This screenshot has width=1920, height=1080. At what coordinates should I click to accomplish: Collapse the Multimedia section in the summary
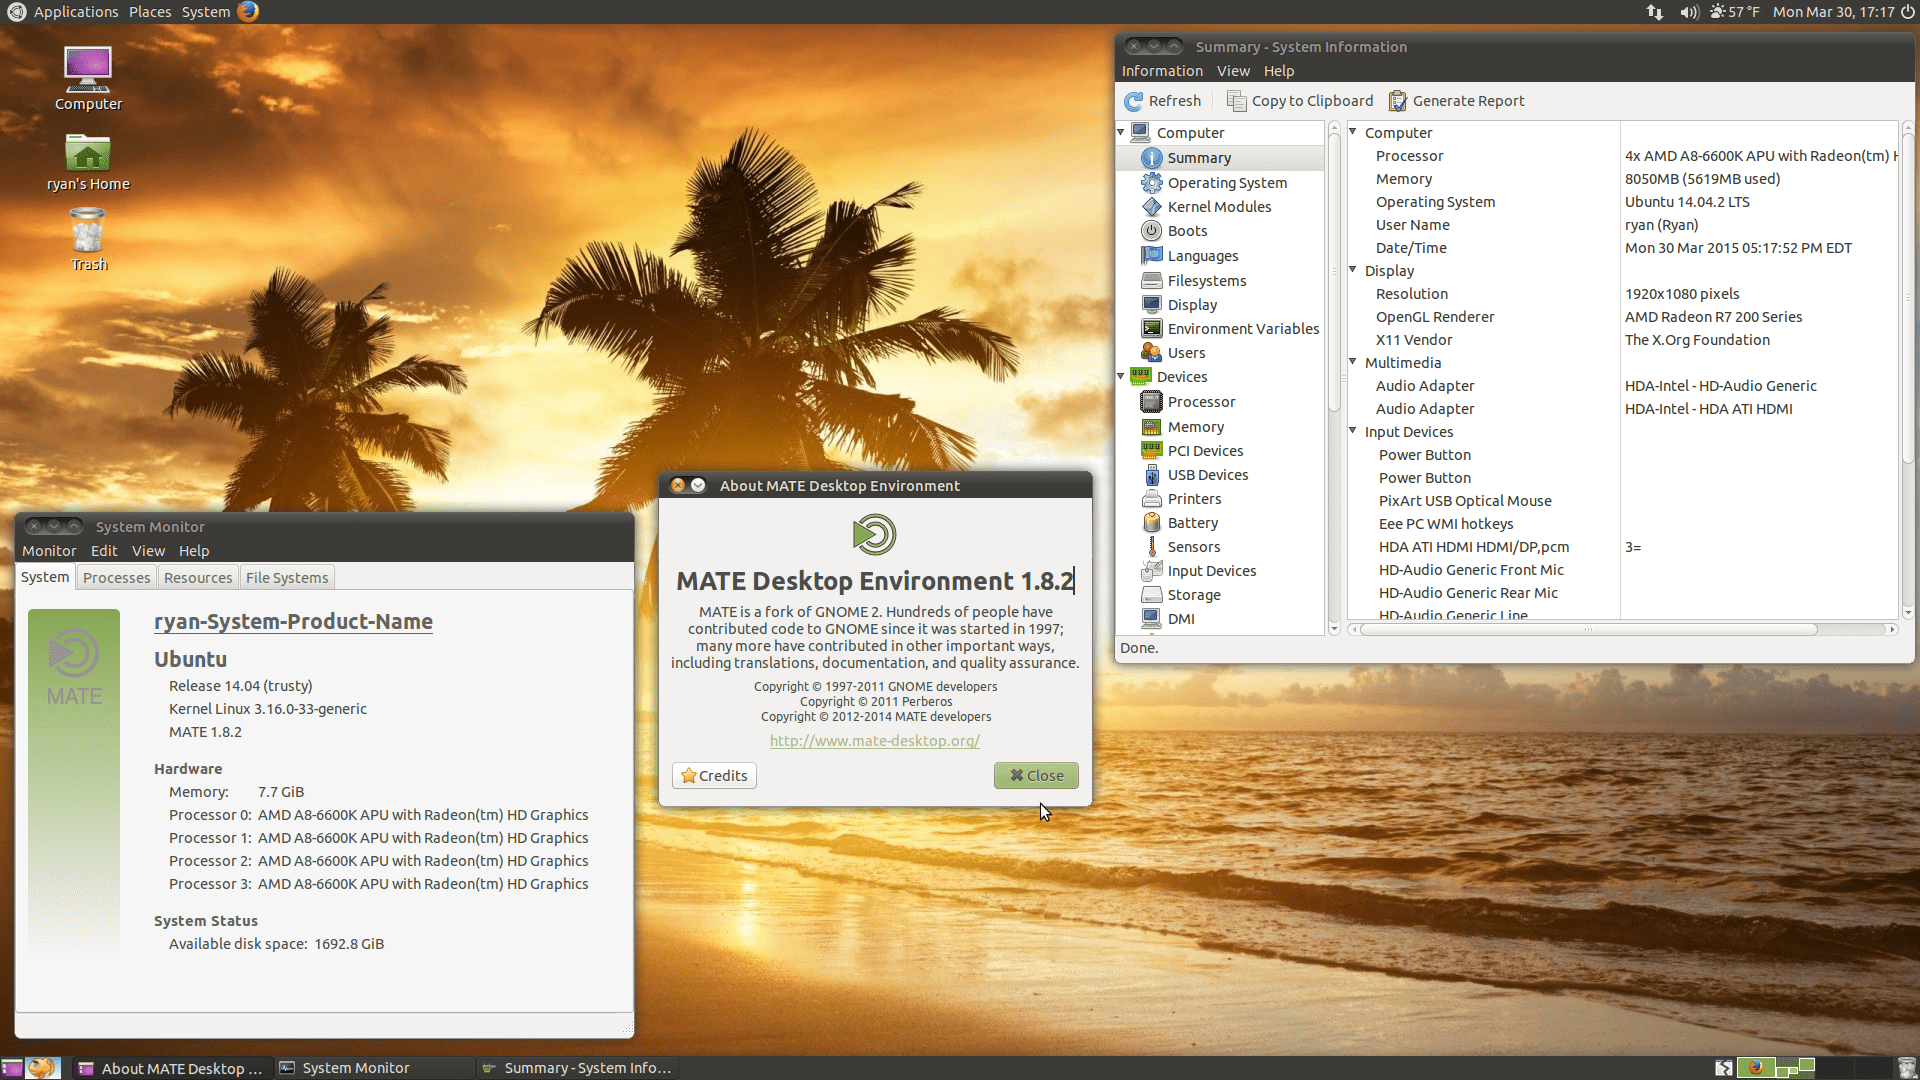[1353, 362]
